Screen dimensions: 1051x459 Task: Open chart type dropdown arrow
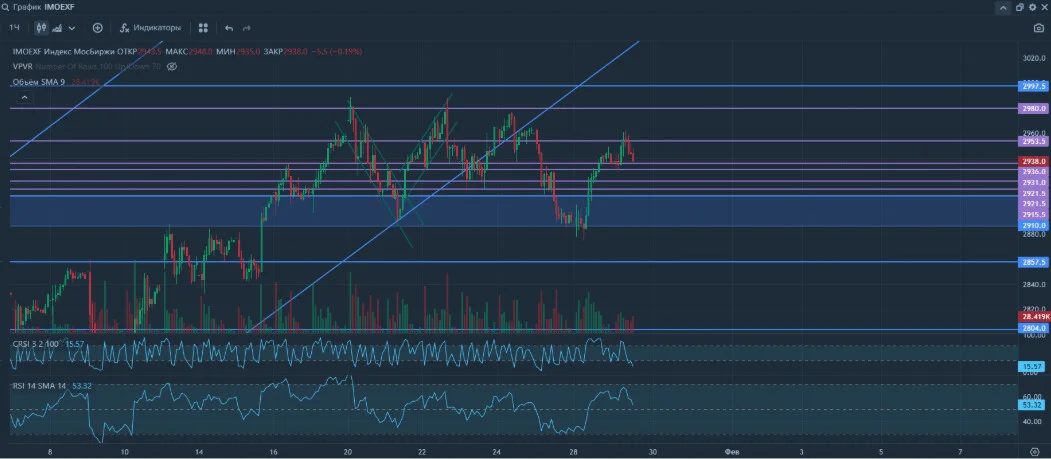(72, 28)
